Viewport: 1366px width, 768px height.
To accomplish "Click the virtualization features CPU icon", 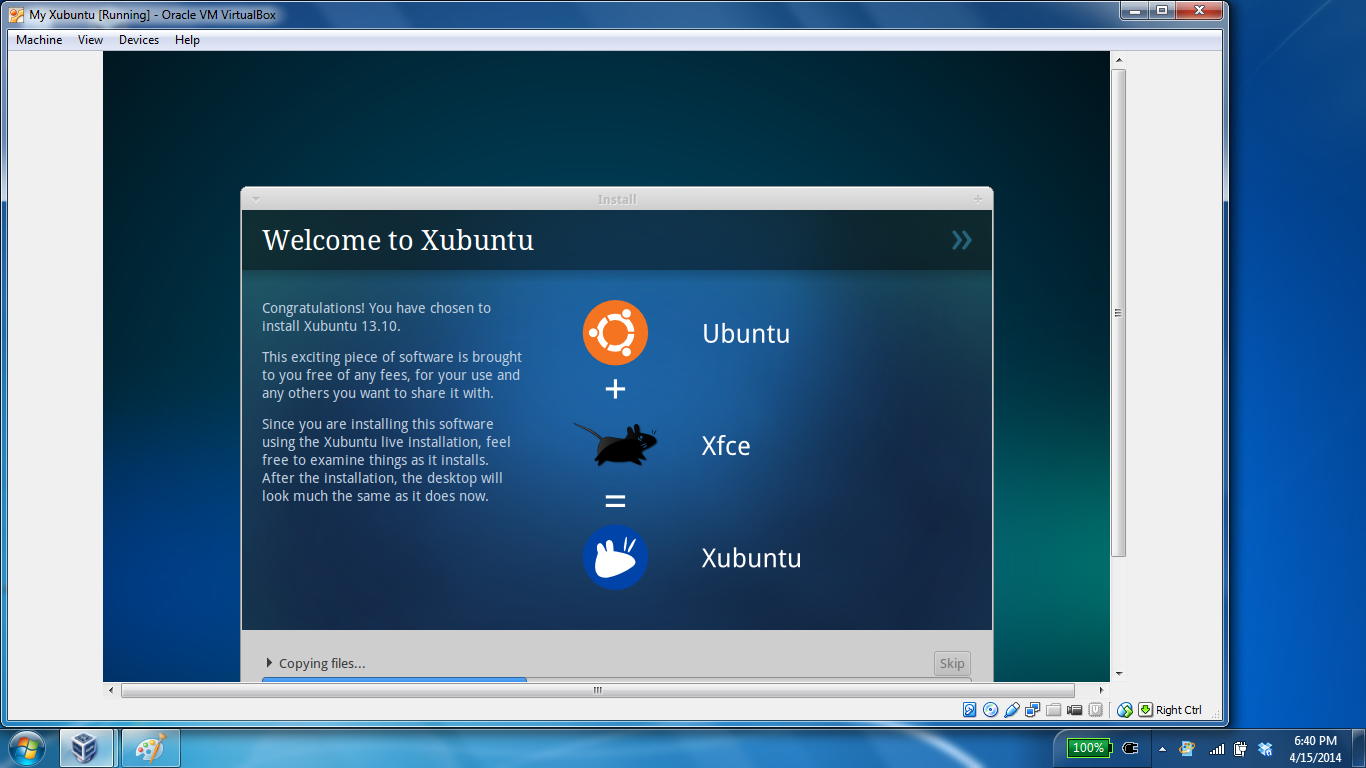I will 1096,710.
